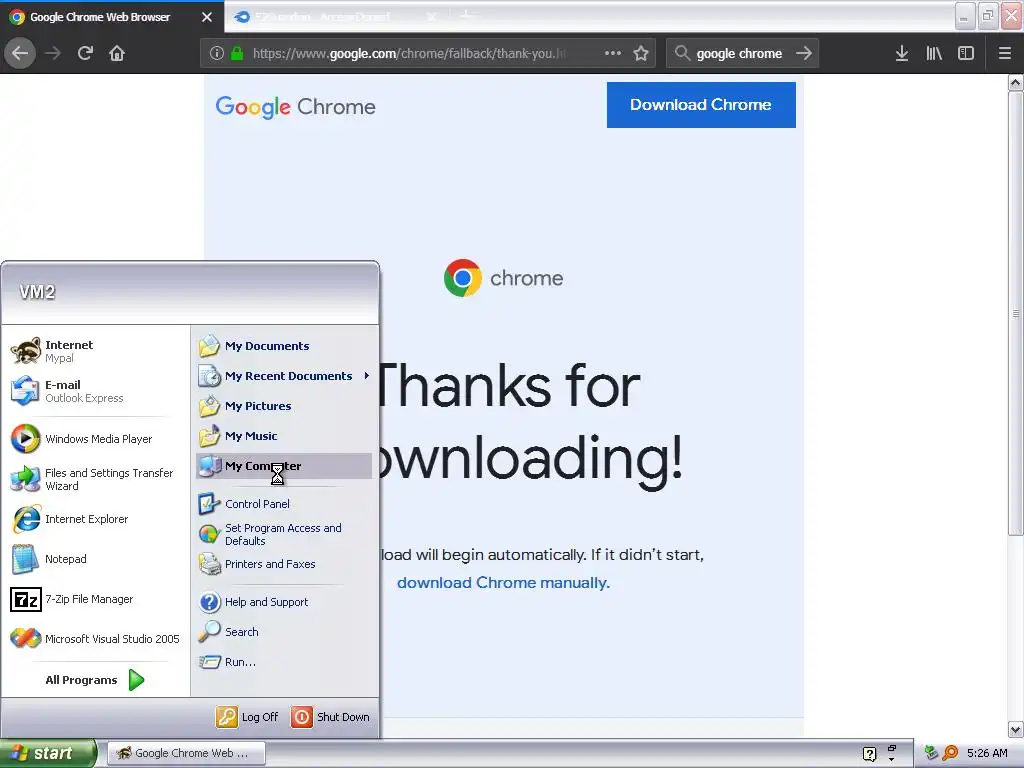Click the Google Chrome logo in page header
Screen dimensions: 1024x768
(x=295, y=106)
